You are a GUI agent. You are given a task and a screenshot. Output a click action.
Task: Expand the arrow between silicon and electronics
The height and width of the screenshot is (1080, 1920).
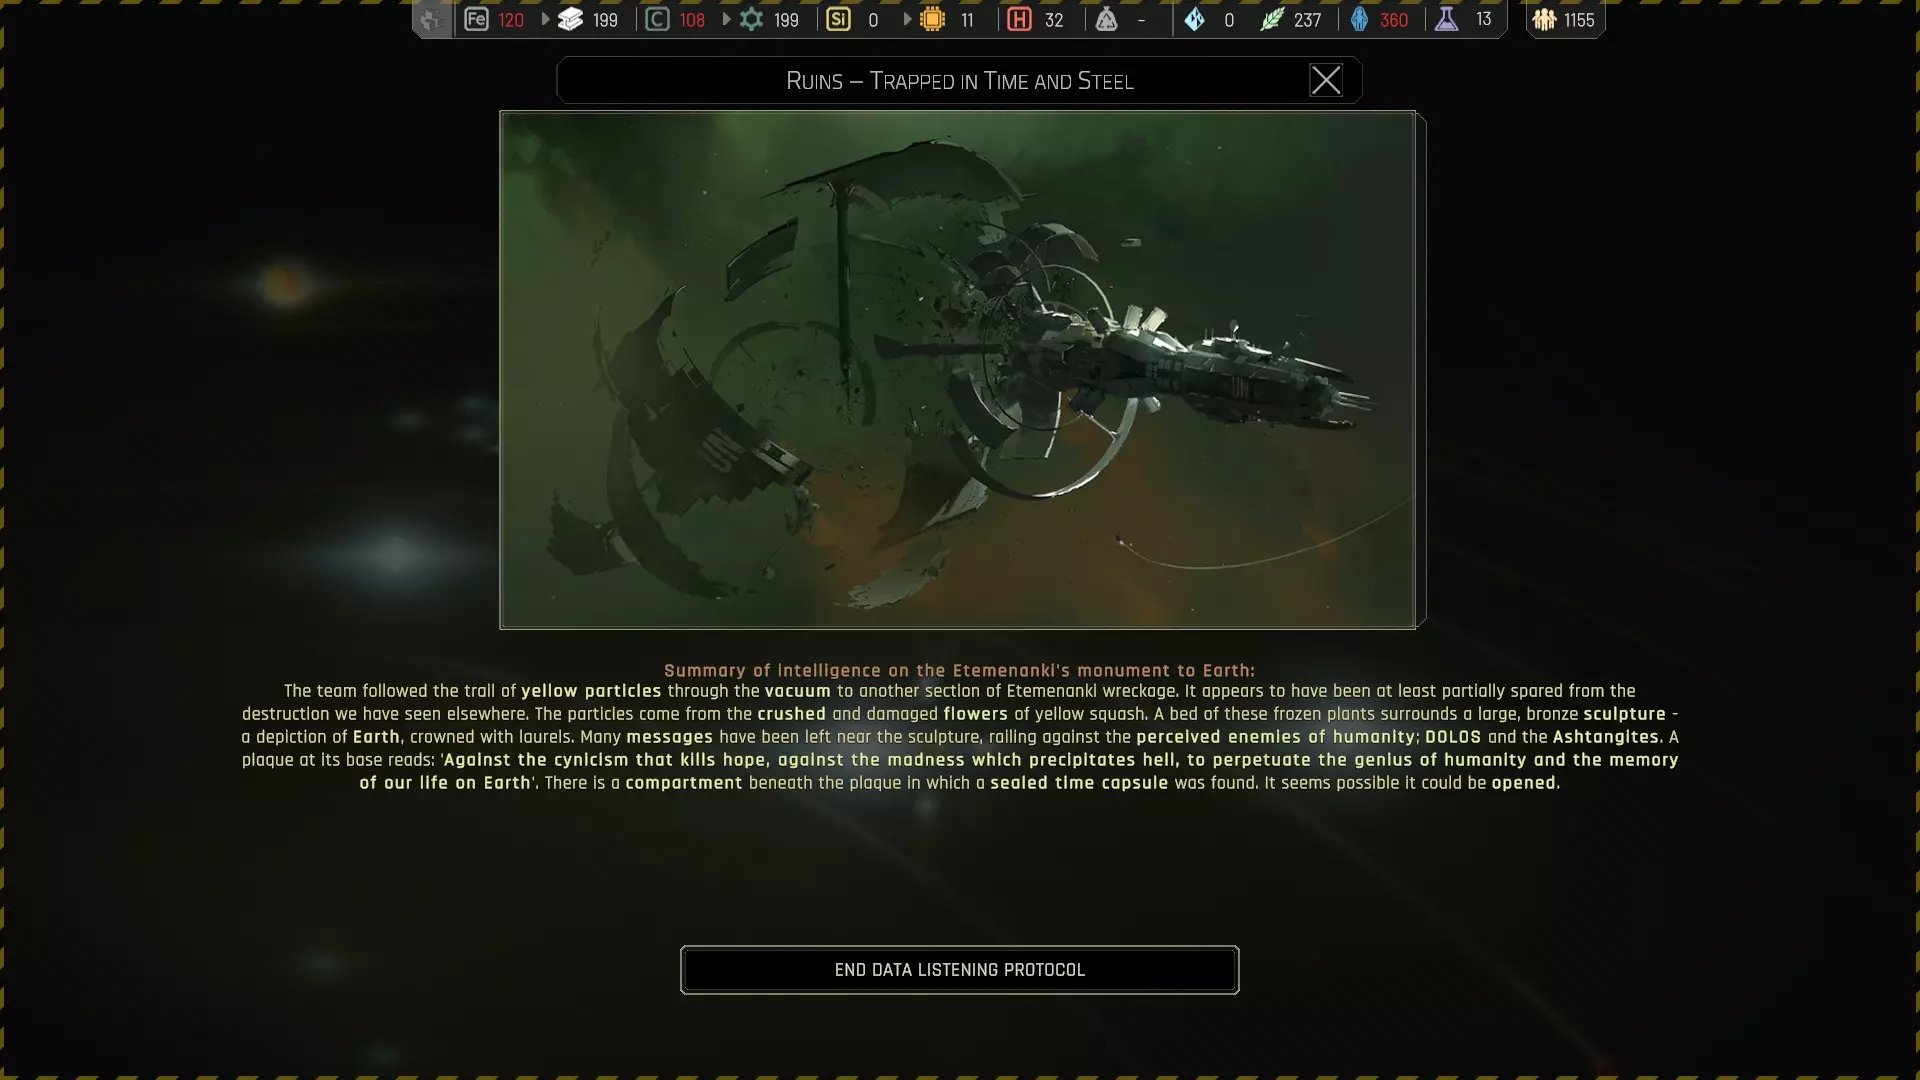click(907, 19)
